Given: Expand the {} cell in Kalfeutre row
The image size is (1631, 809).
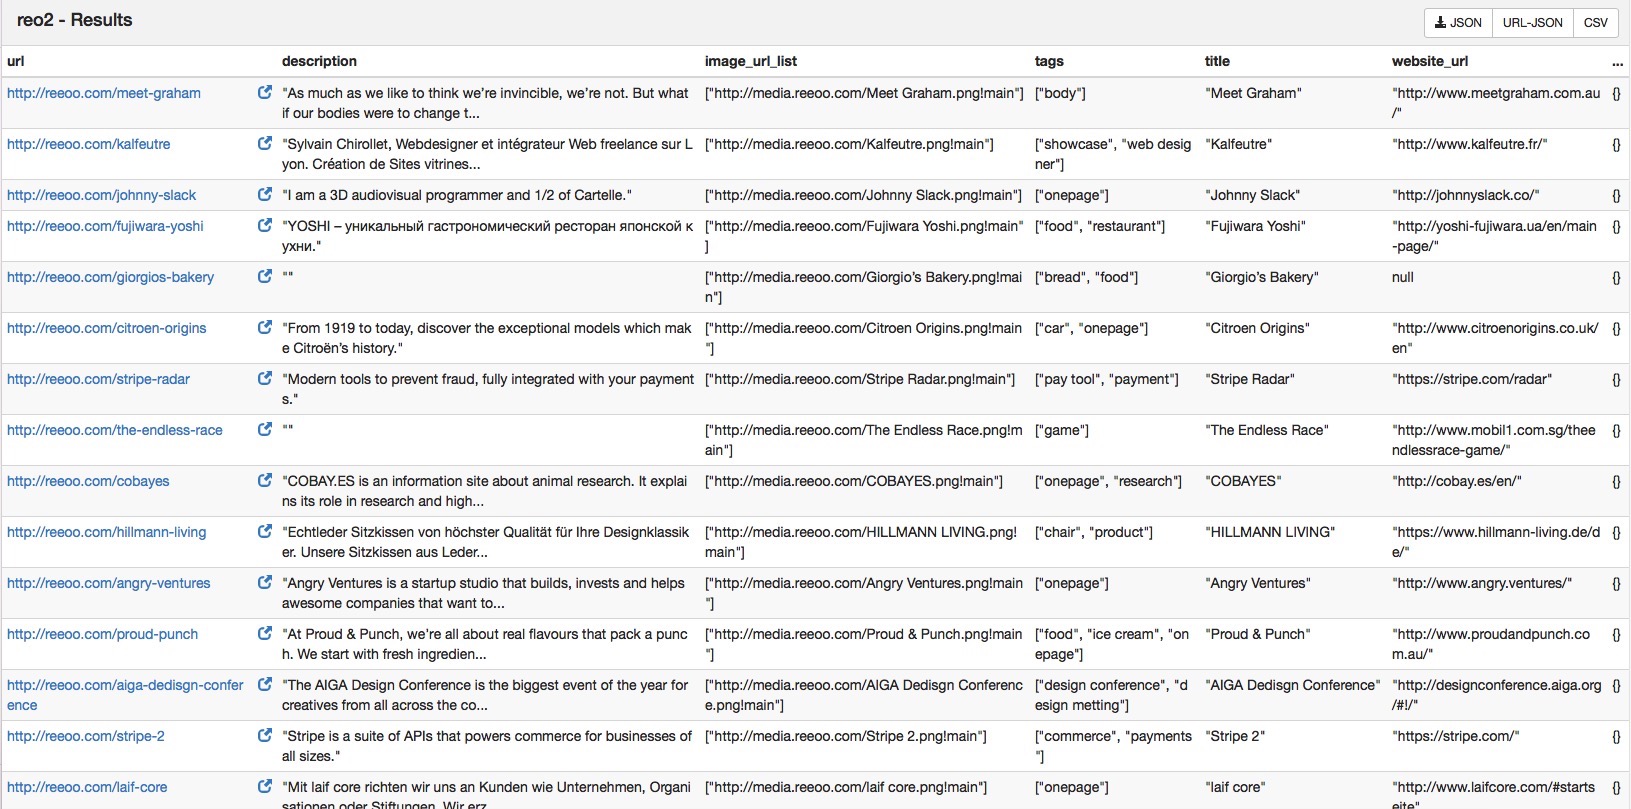Looking at the screenshot, I should (1616, 144).
